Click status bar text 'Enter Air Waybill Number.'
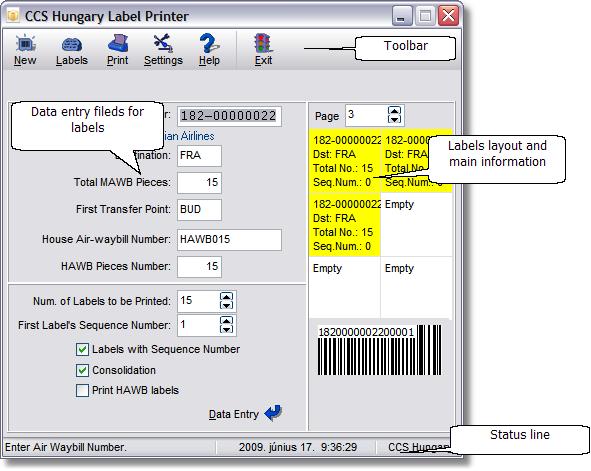 (x=66, y=447)
